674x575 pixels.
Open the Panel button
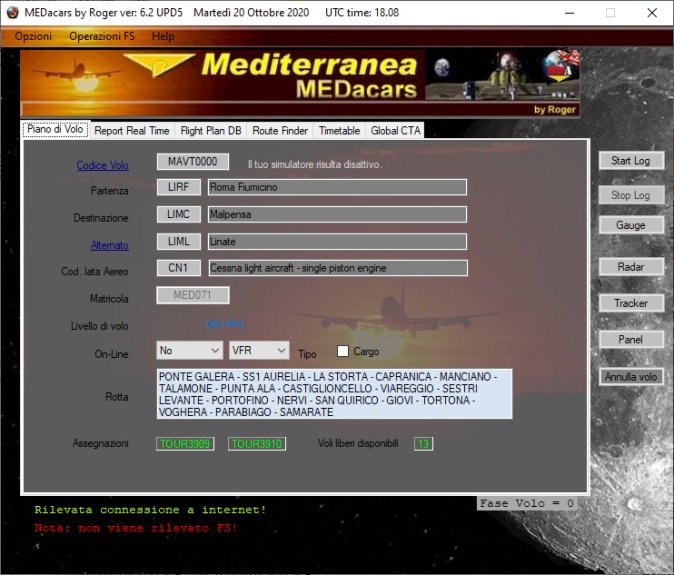point(631,339)
